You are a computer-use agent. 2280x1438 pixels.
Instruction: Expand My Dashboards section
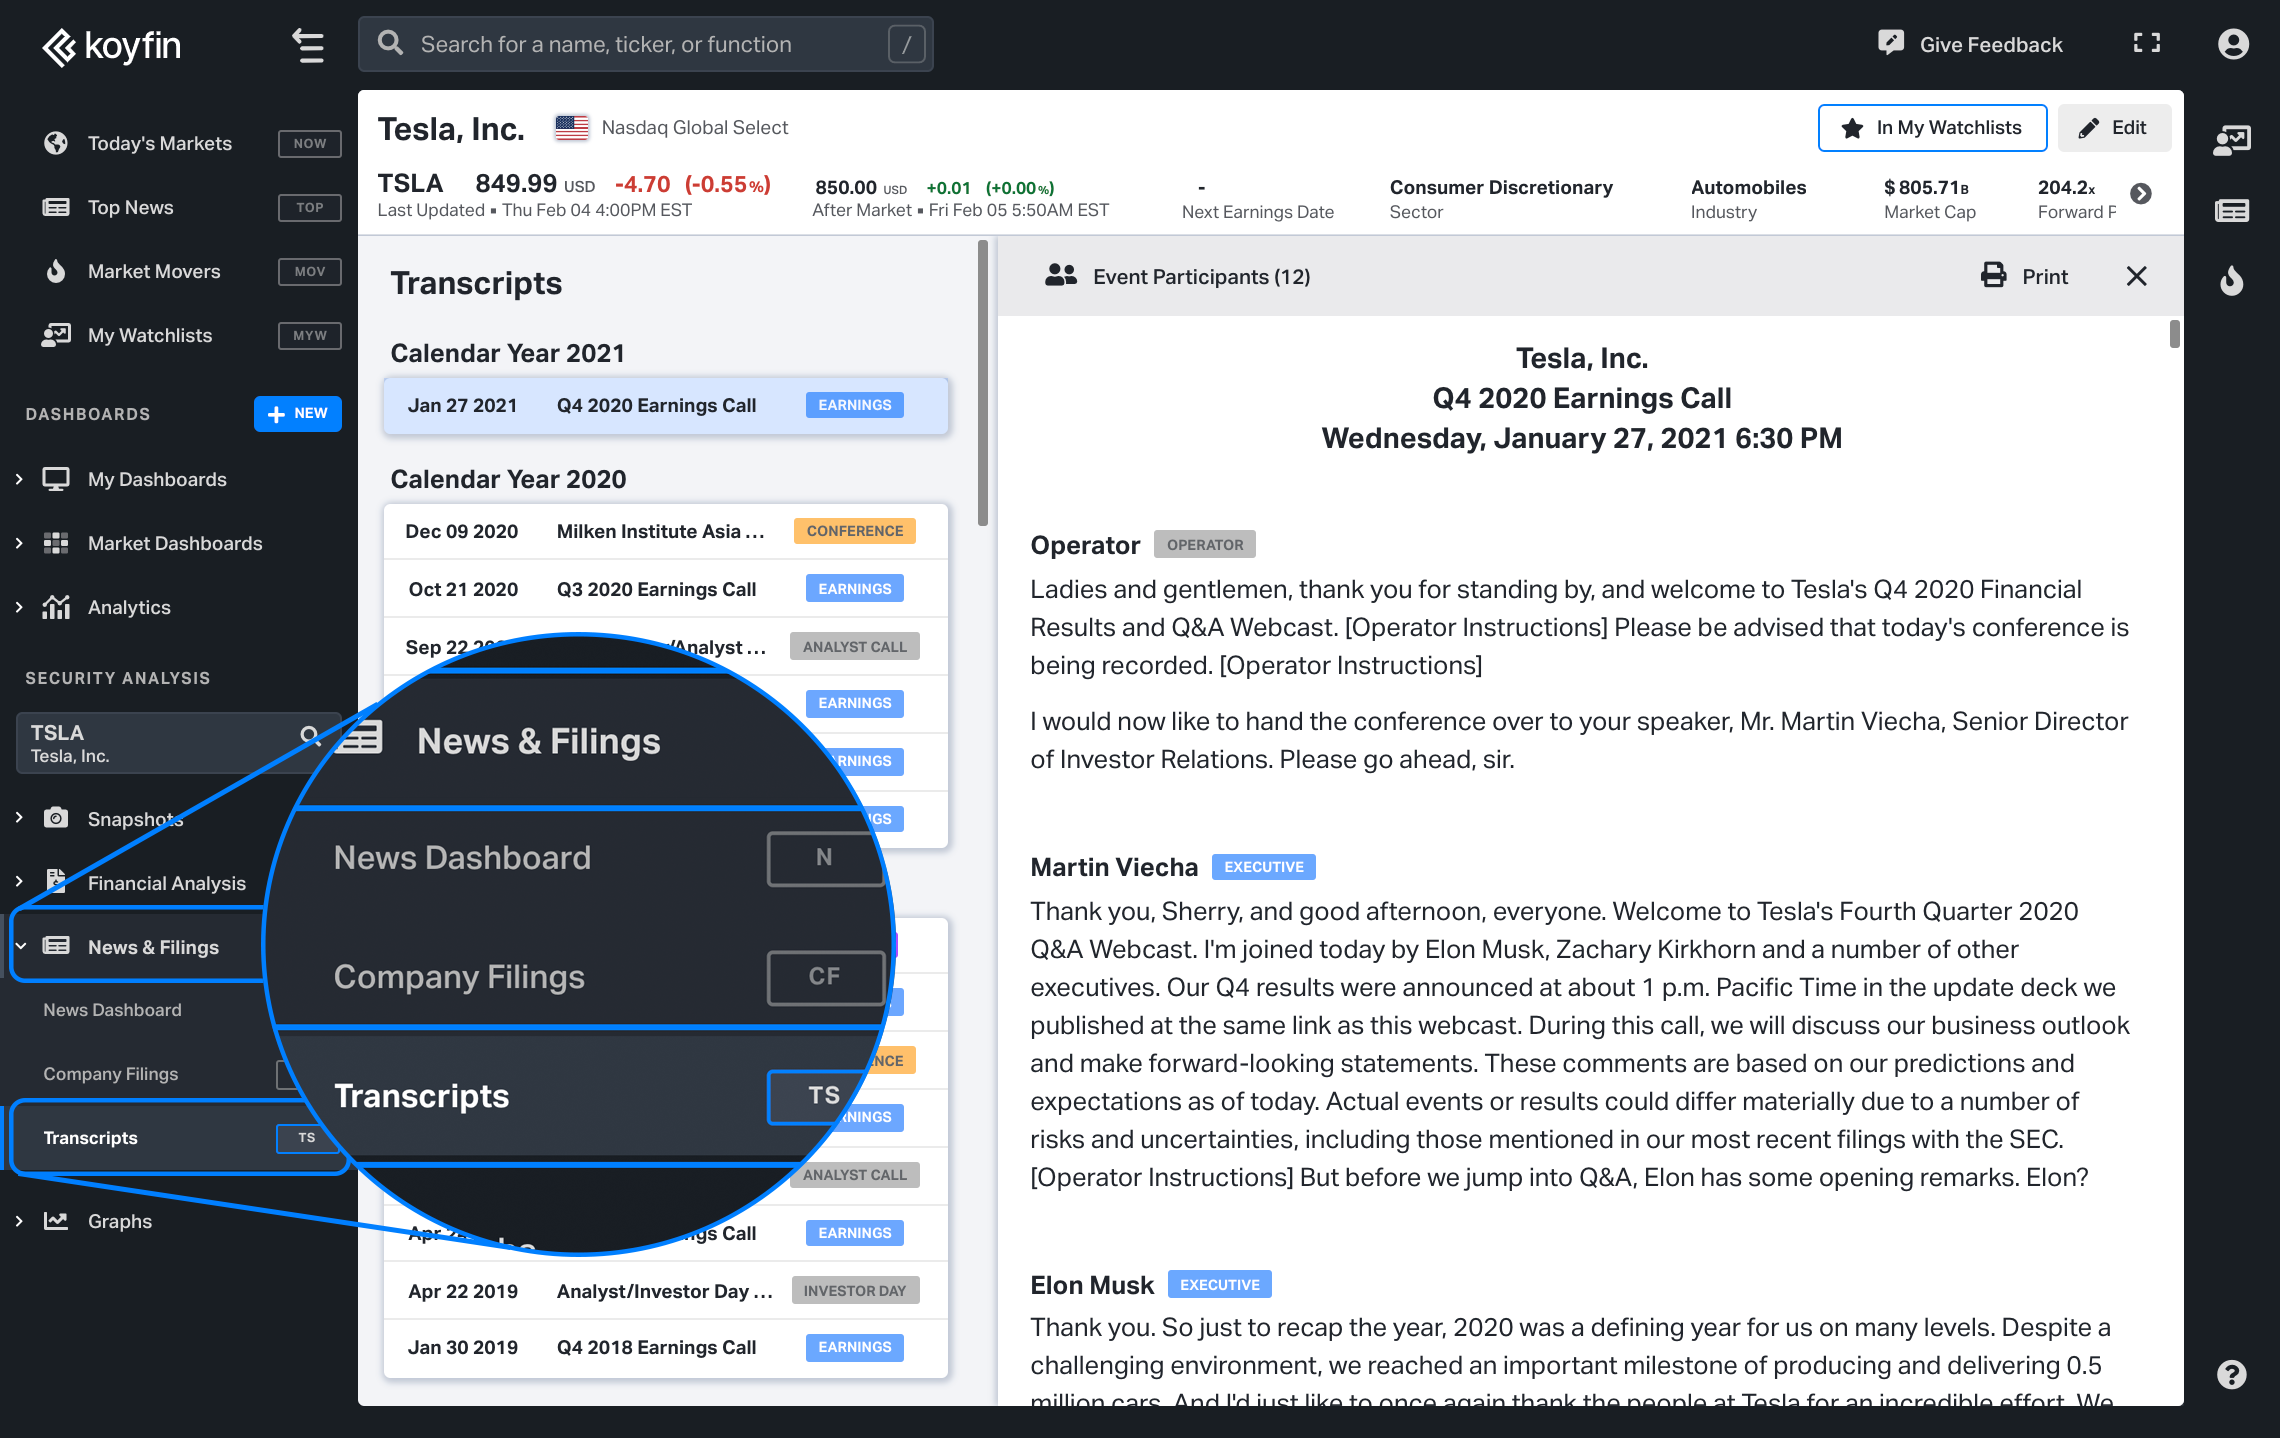pos(19,479)
